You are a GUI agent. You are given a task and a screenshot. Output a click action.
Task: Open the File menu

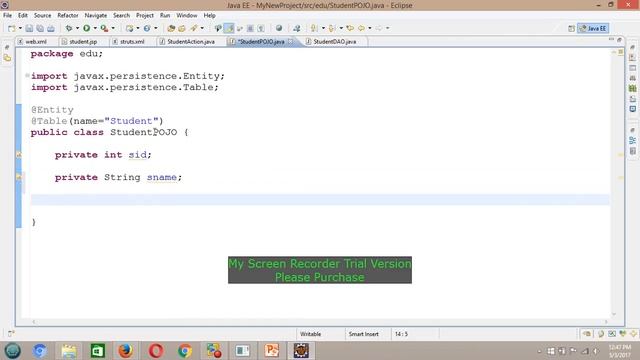[x=7, y=15]
